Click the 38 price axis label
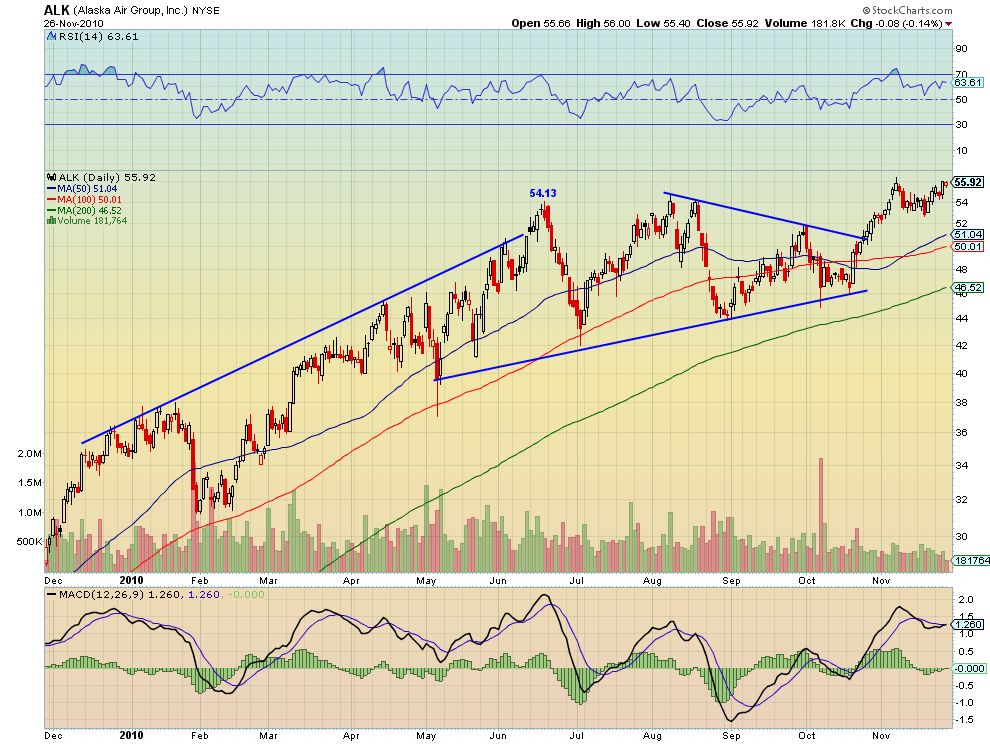The image size is (990, 744). [x=962, y=402]
